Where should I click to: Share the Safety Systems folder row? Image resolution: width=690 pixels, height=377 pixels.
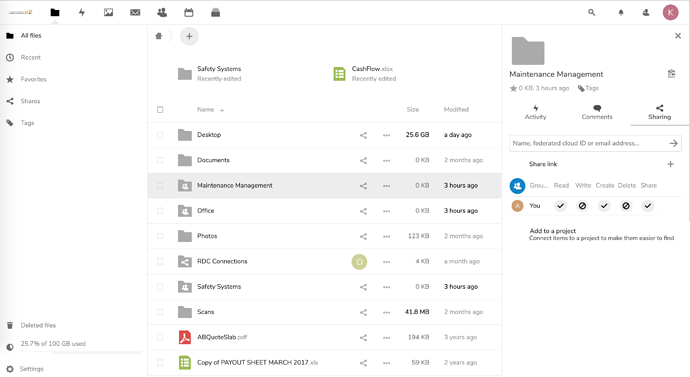coord(363,287)
